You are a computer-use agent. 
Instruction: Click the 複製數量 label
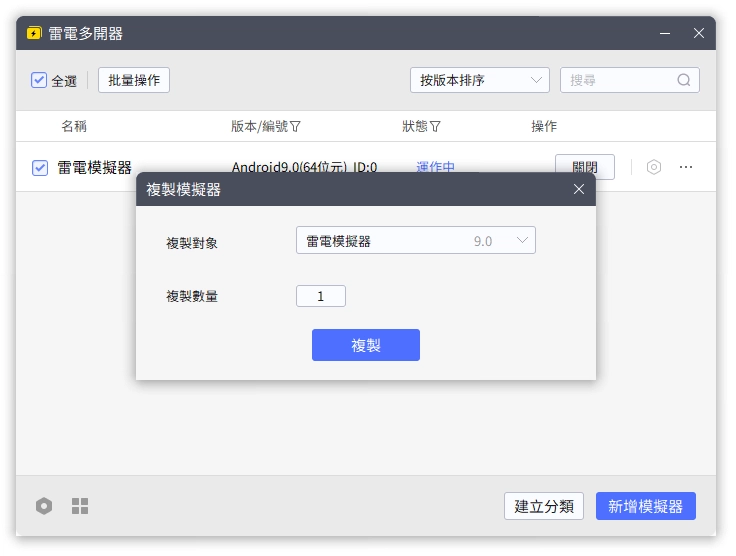tap(192, 296)
